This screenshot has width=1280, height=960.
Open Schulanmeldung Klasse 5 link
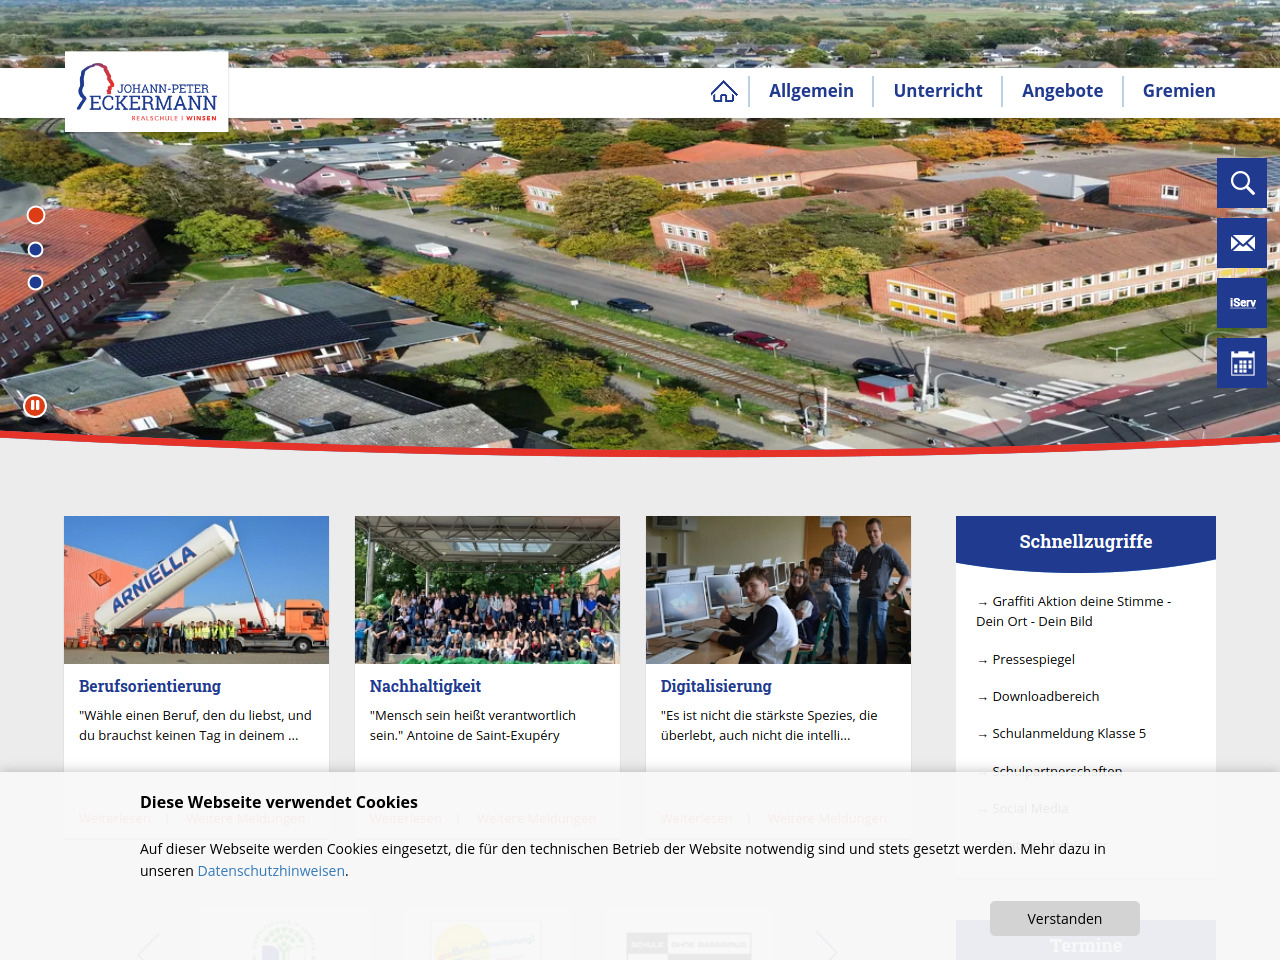click(x=1068, y=734)
